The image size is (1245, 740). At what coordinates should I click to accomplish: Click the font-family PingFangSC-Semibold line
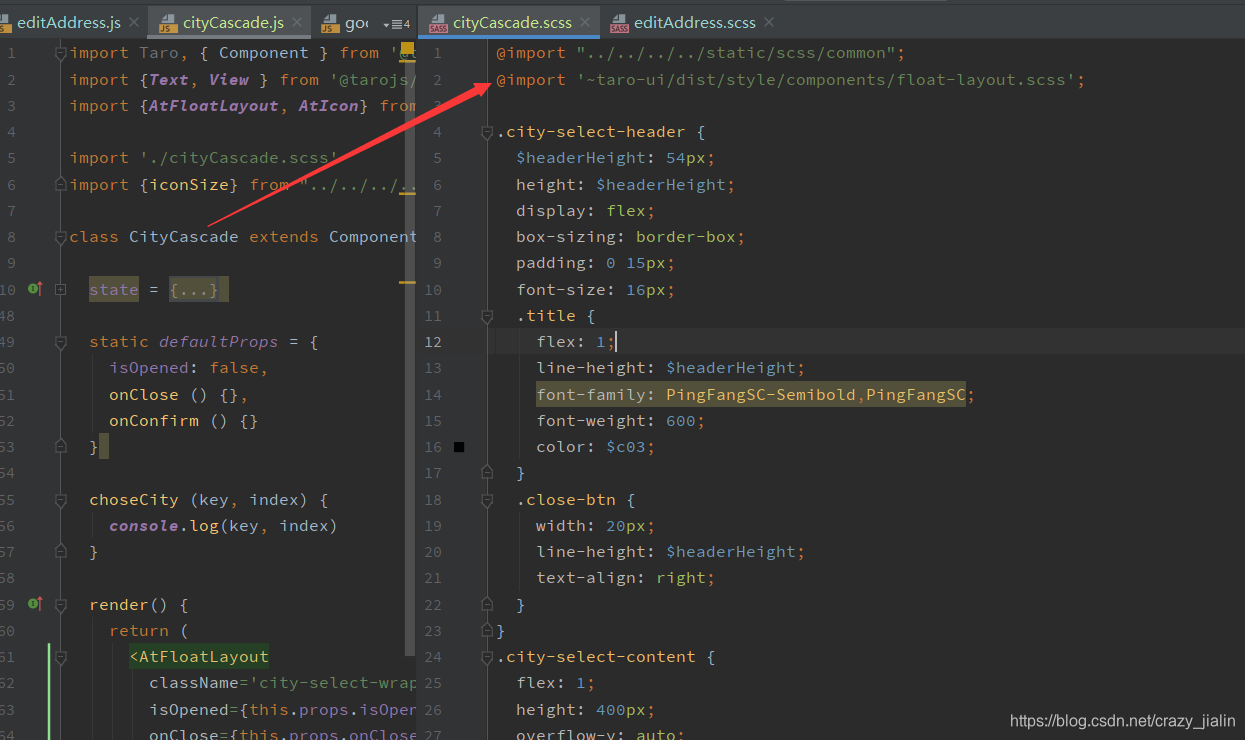click(755, 394)
